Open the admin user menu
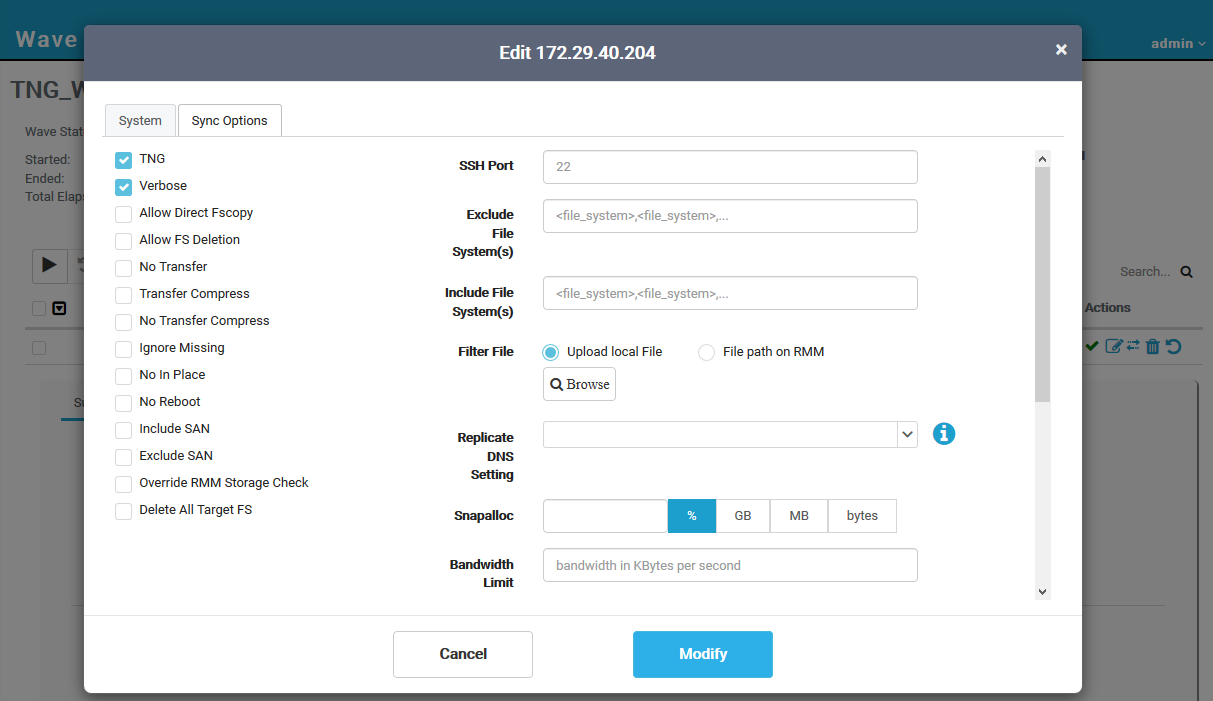1213x701 pixels. [1178, 43]
